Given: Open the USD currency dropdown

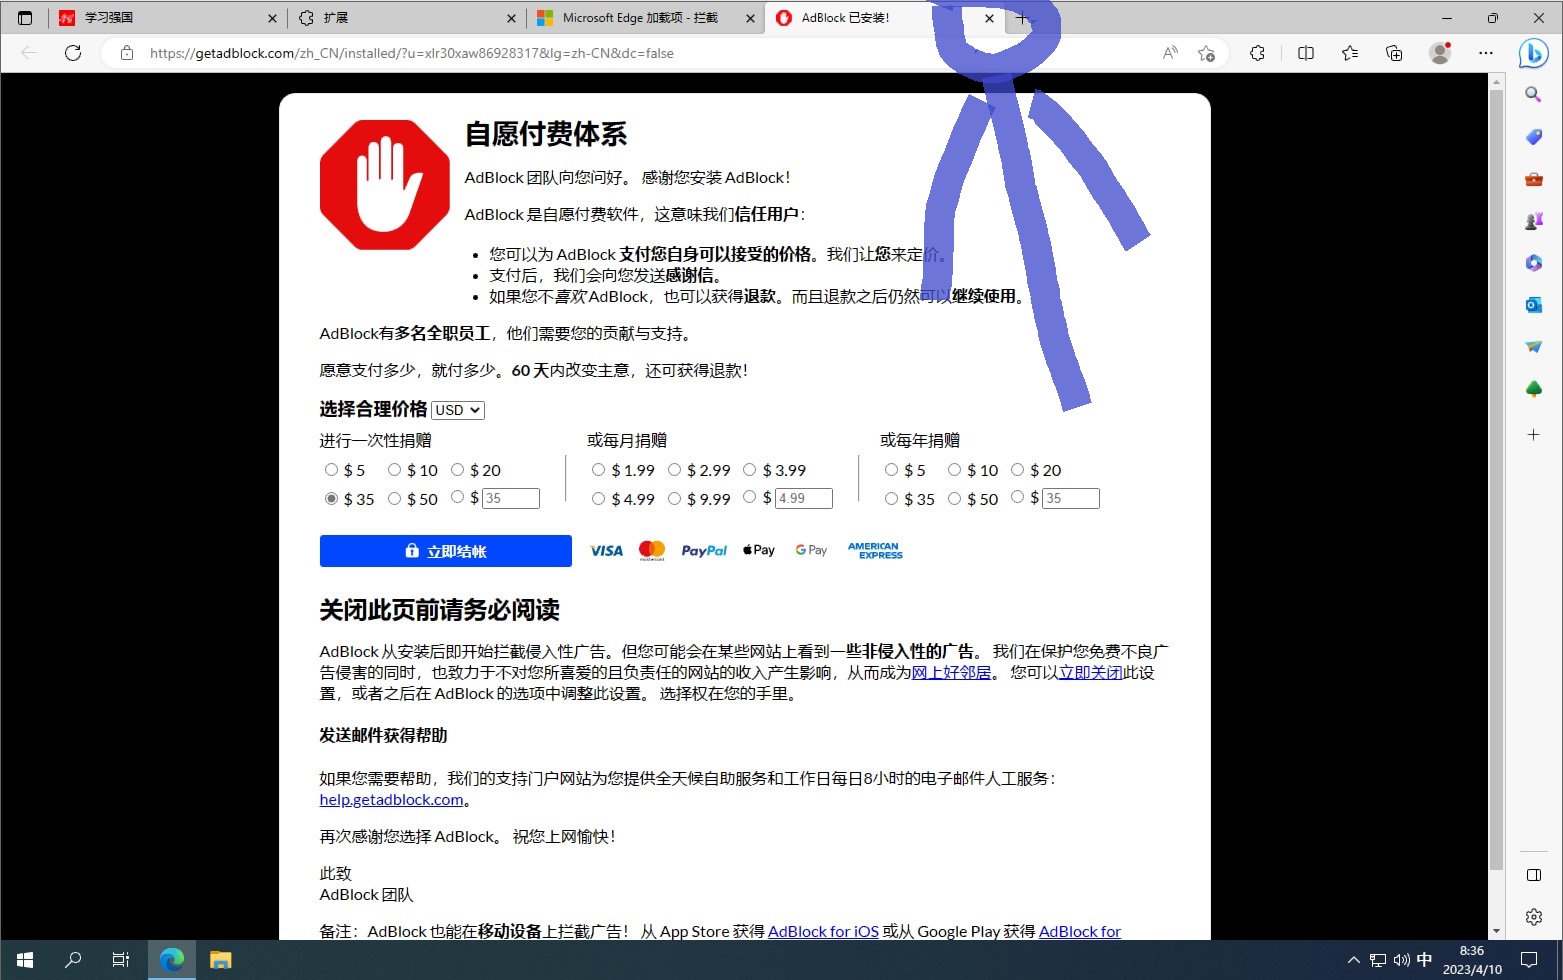Looking at the screenshot, I should point(458,410).
